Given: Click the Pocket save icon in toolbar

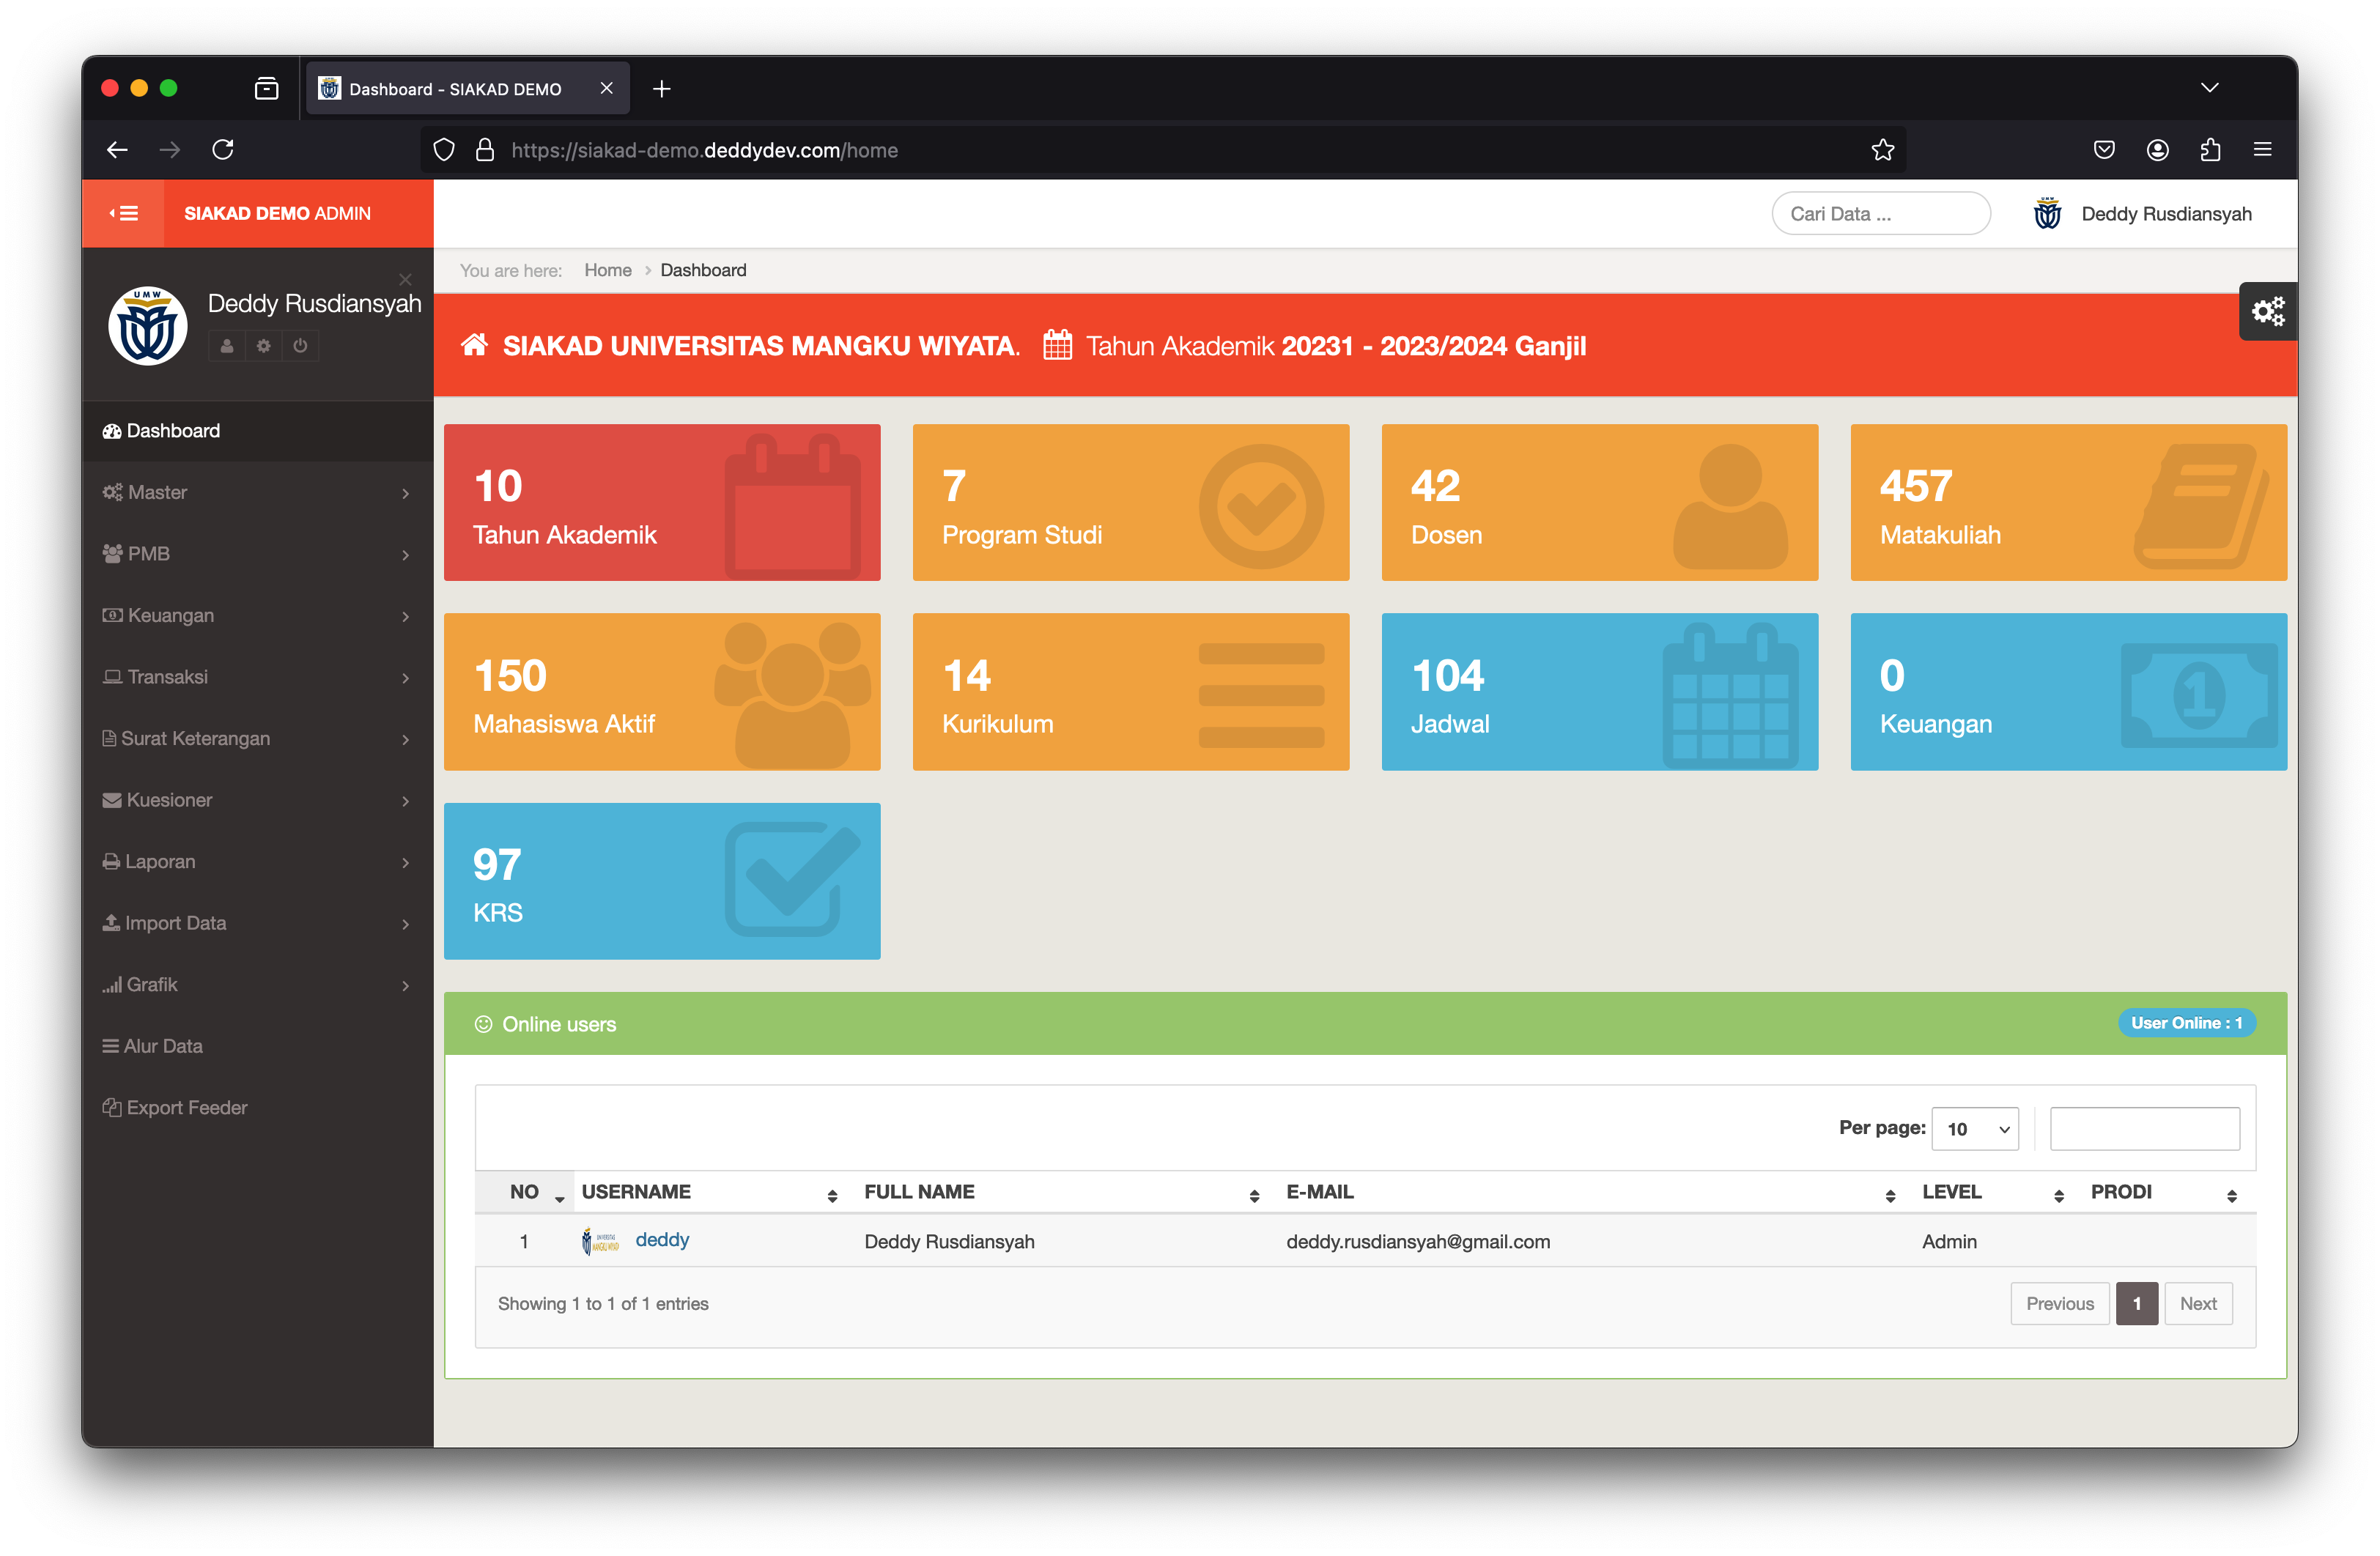Looking at the screenshot, I should [2104, 150].
